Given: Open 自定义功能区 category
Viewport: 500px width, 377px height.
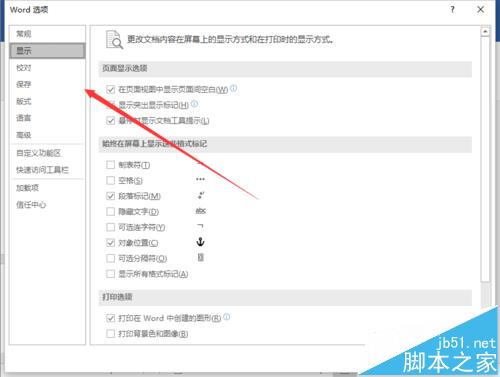Looking at the screenshot, I should click(47, 153).
